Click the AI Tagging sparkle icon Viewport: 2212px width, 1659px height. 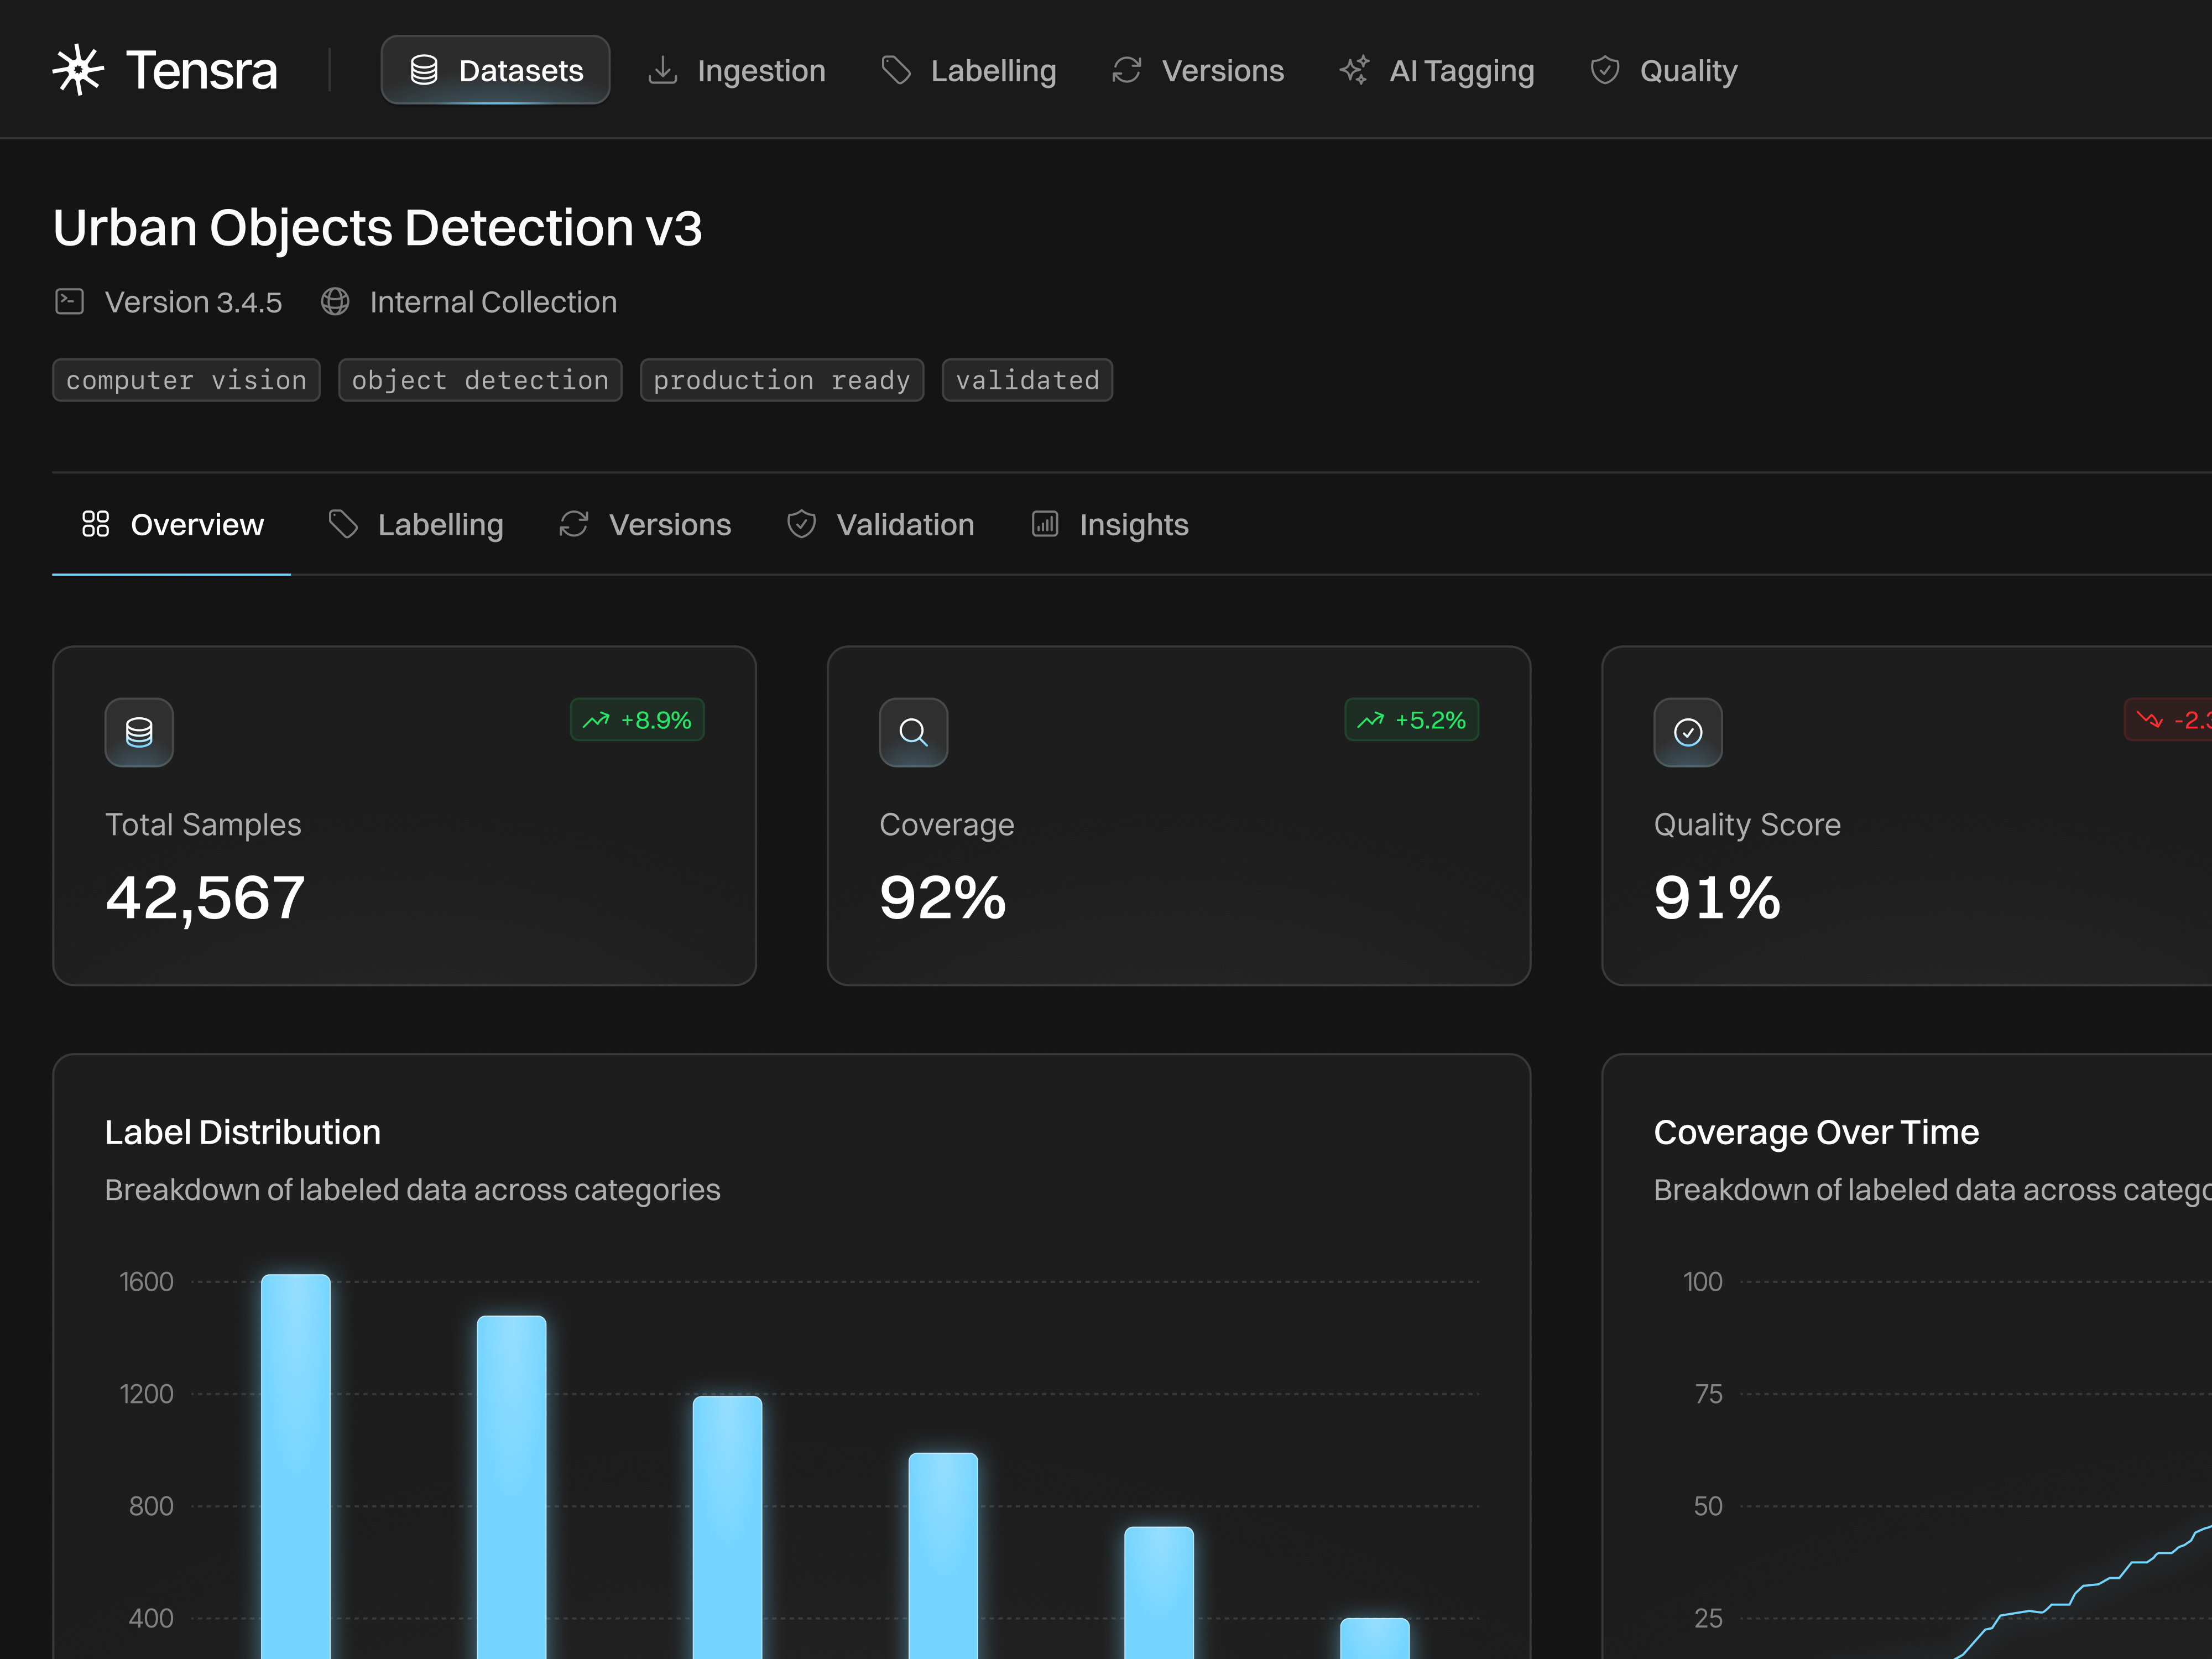[x=1355, y=70]
